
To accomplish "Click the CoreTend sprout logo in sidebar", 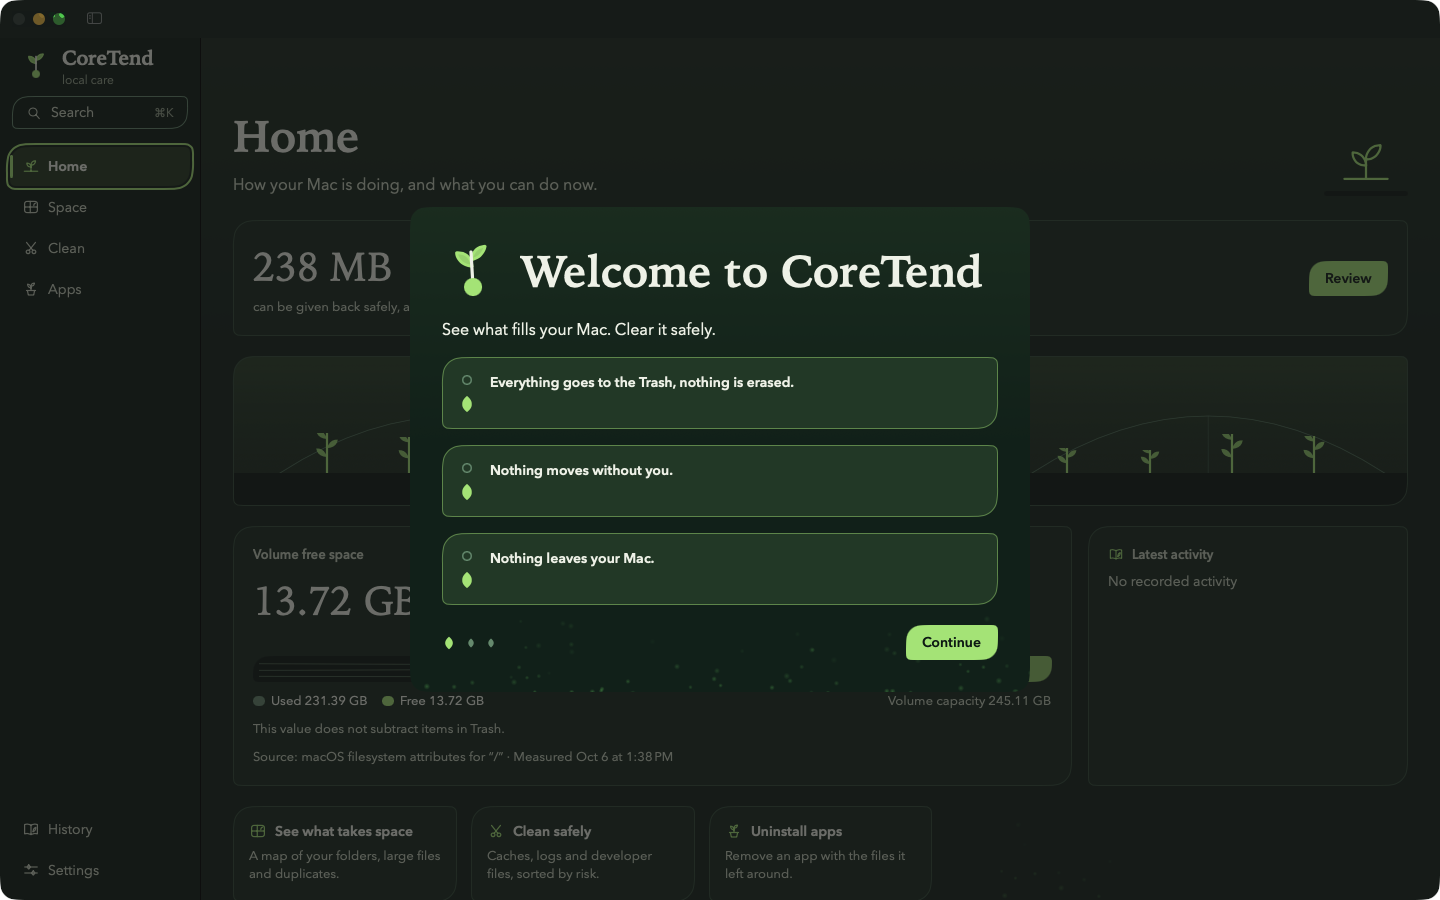I will (x=36, y=66).
